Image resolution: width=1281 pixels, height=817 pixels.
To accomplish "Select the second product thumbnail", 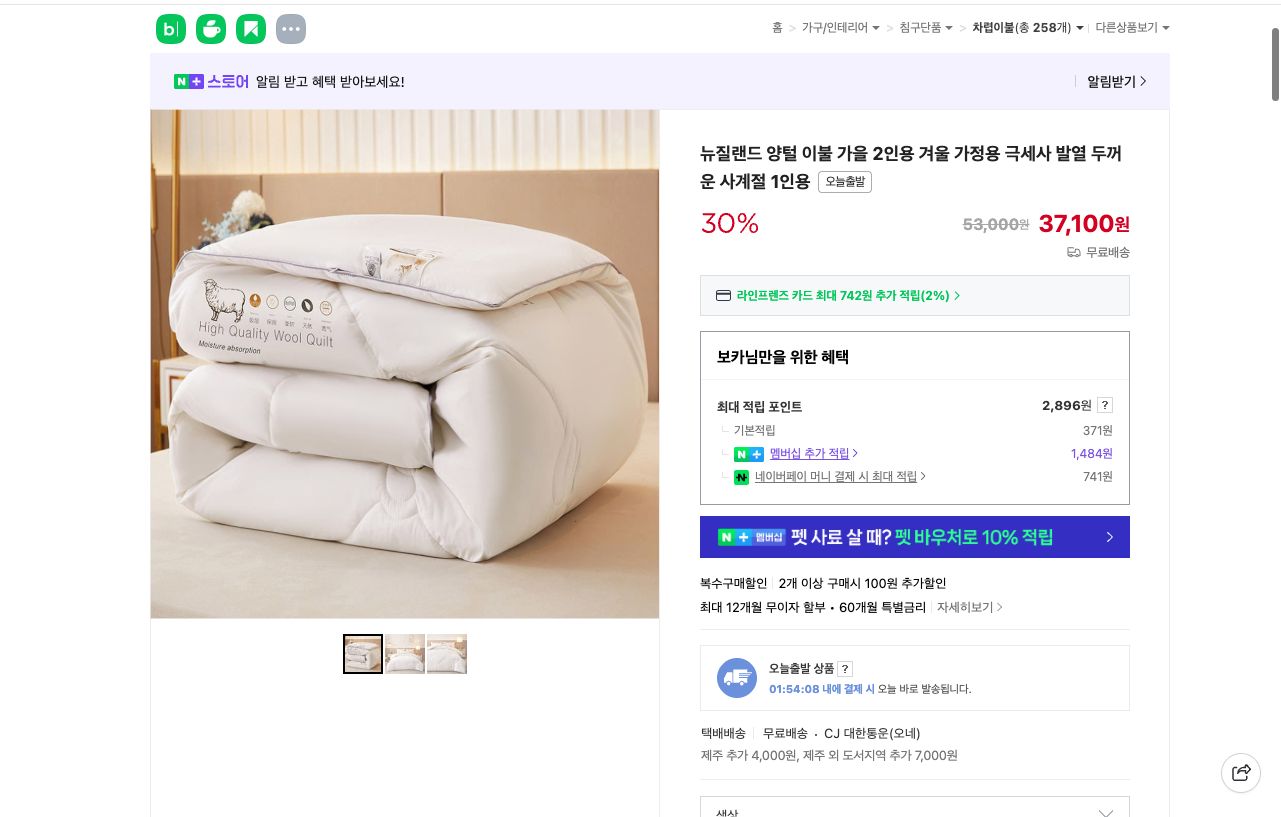I will point(404,653).
